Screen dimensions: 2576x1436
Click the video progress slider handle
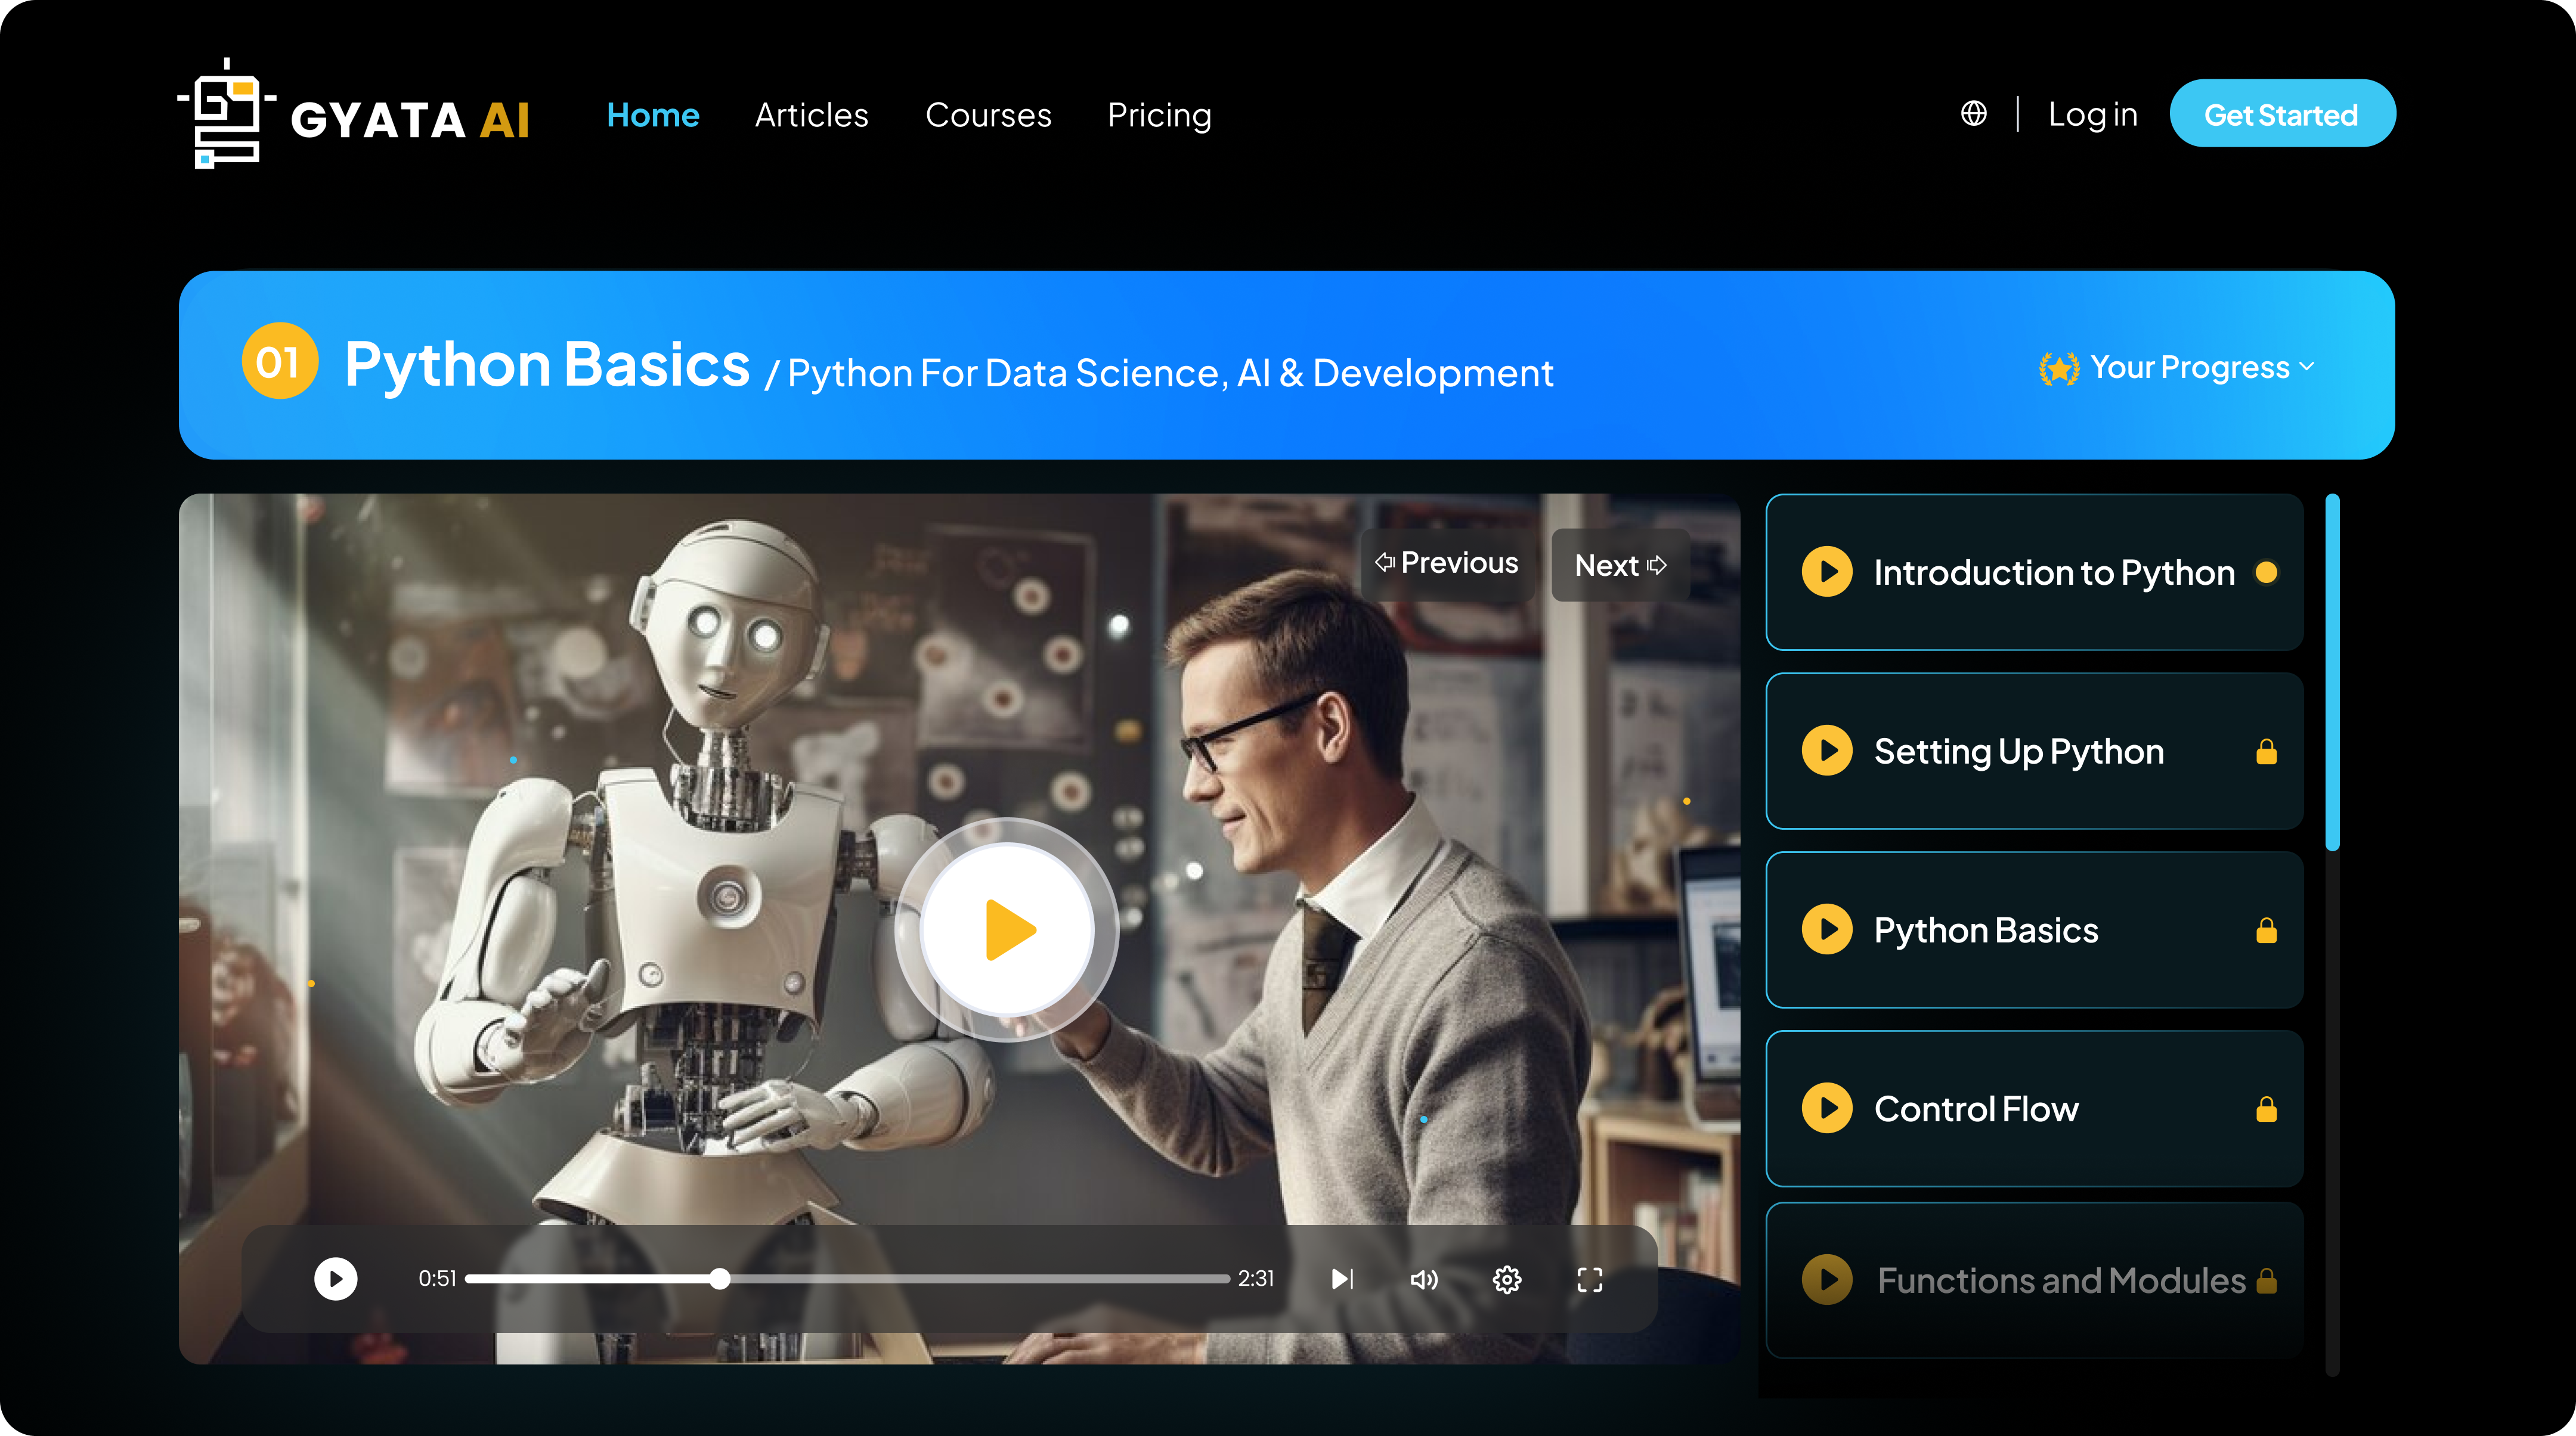point(720,1279)
